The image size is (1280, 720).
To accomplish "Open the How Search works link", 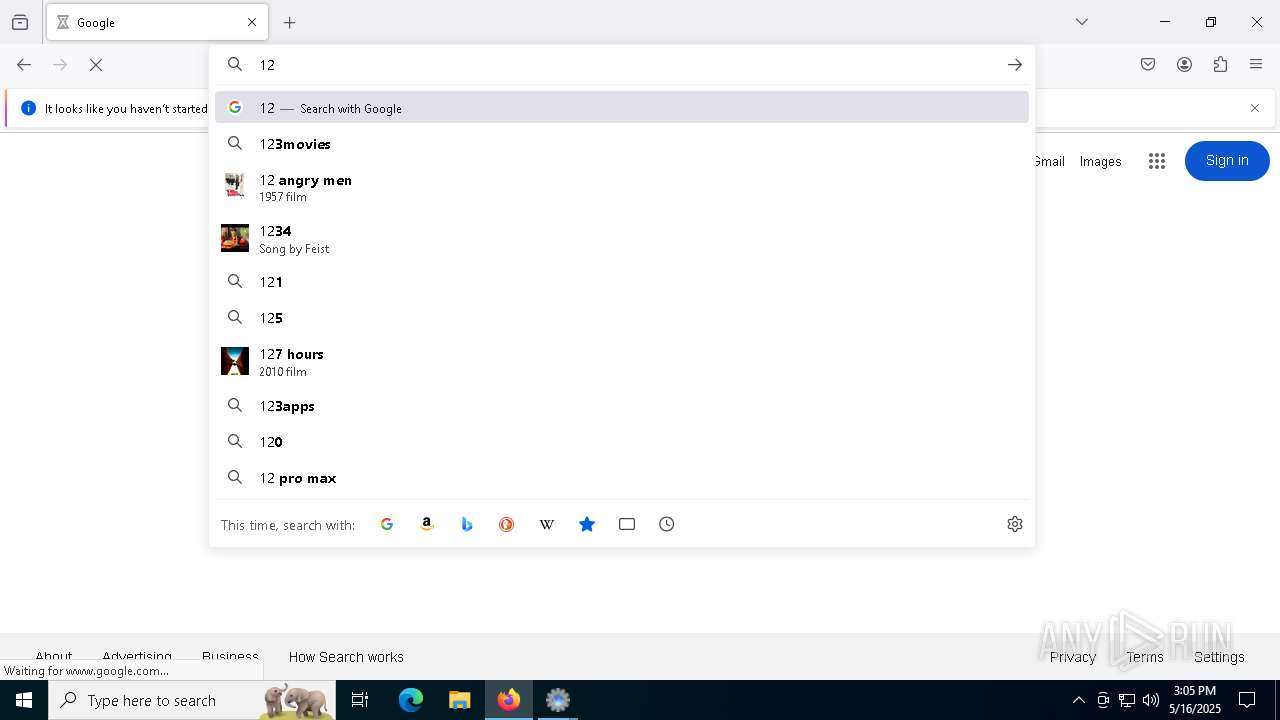I will click(346, 657).
